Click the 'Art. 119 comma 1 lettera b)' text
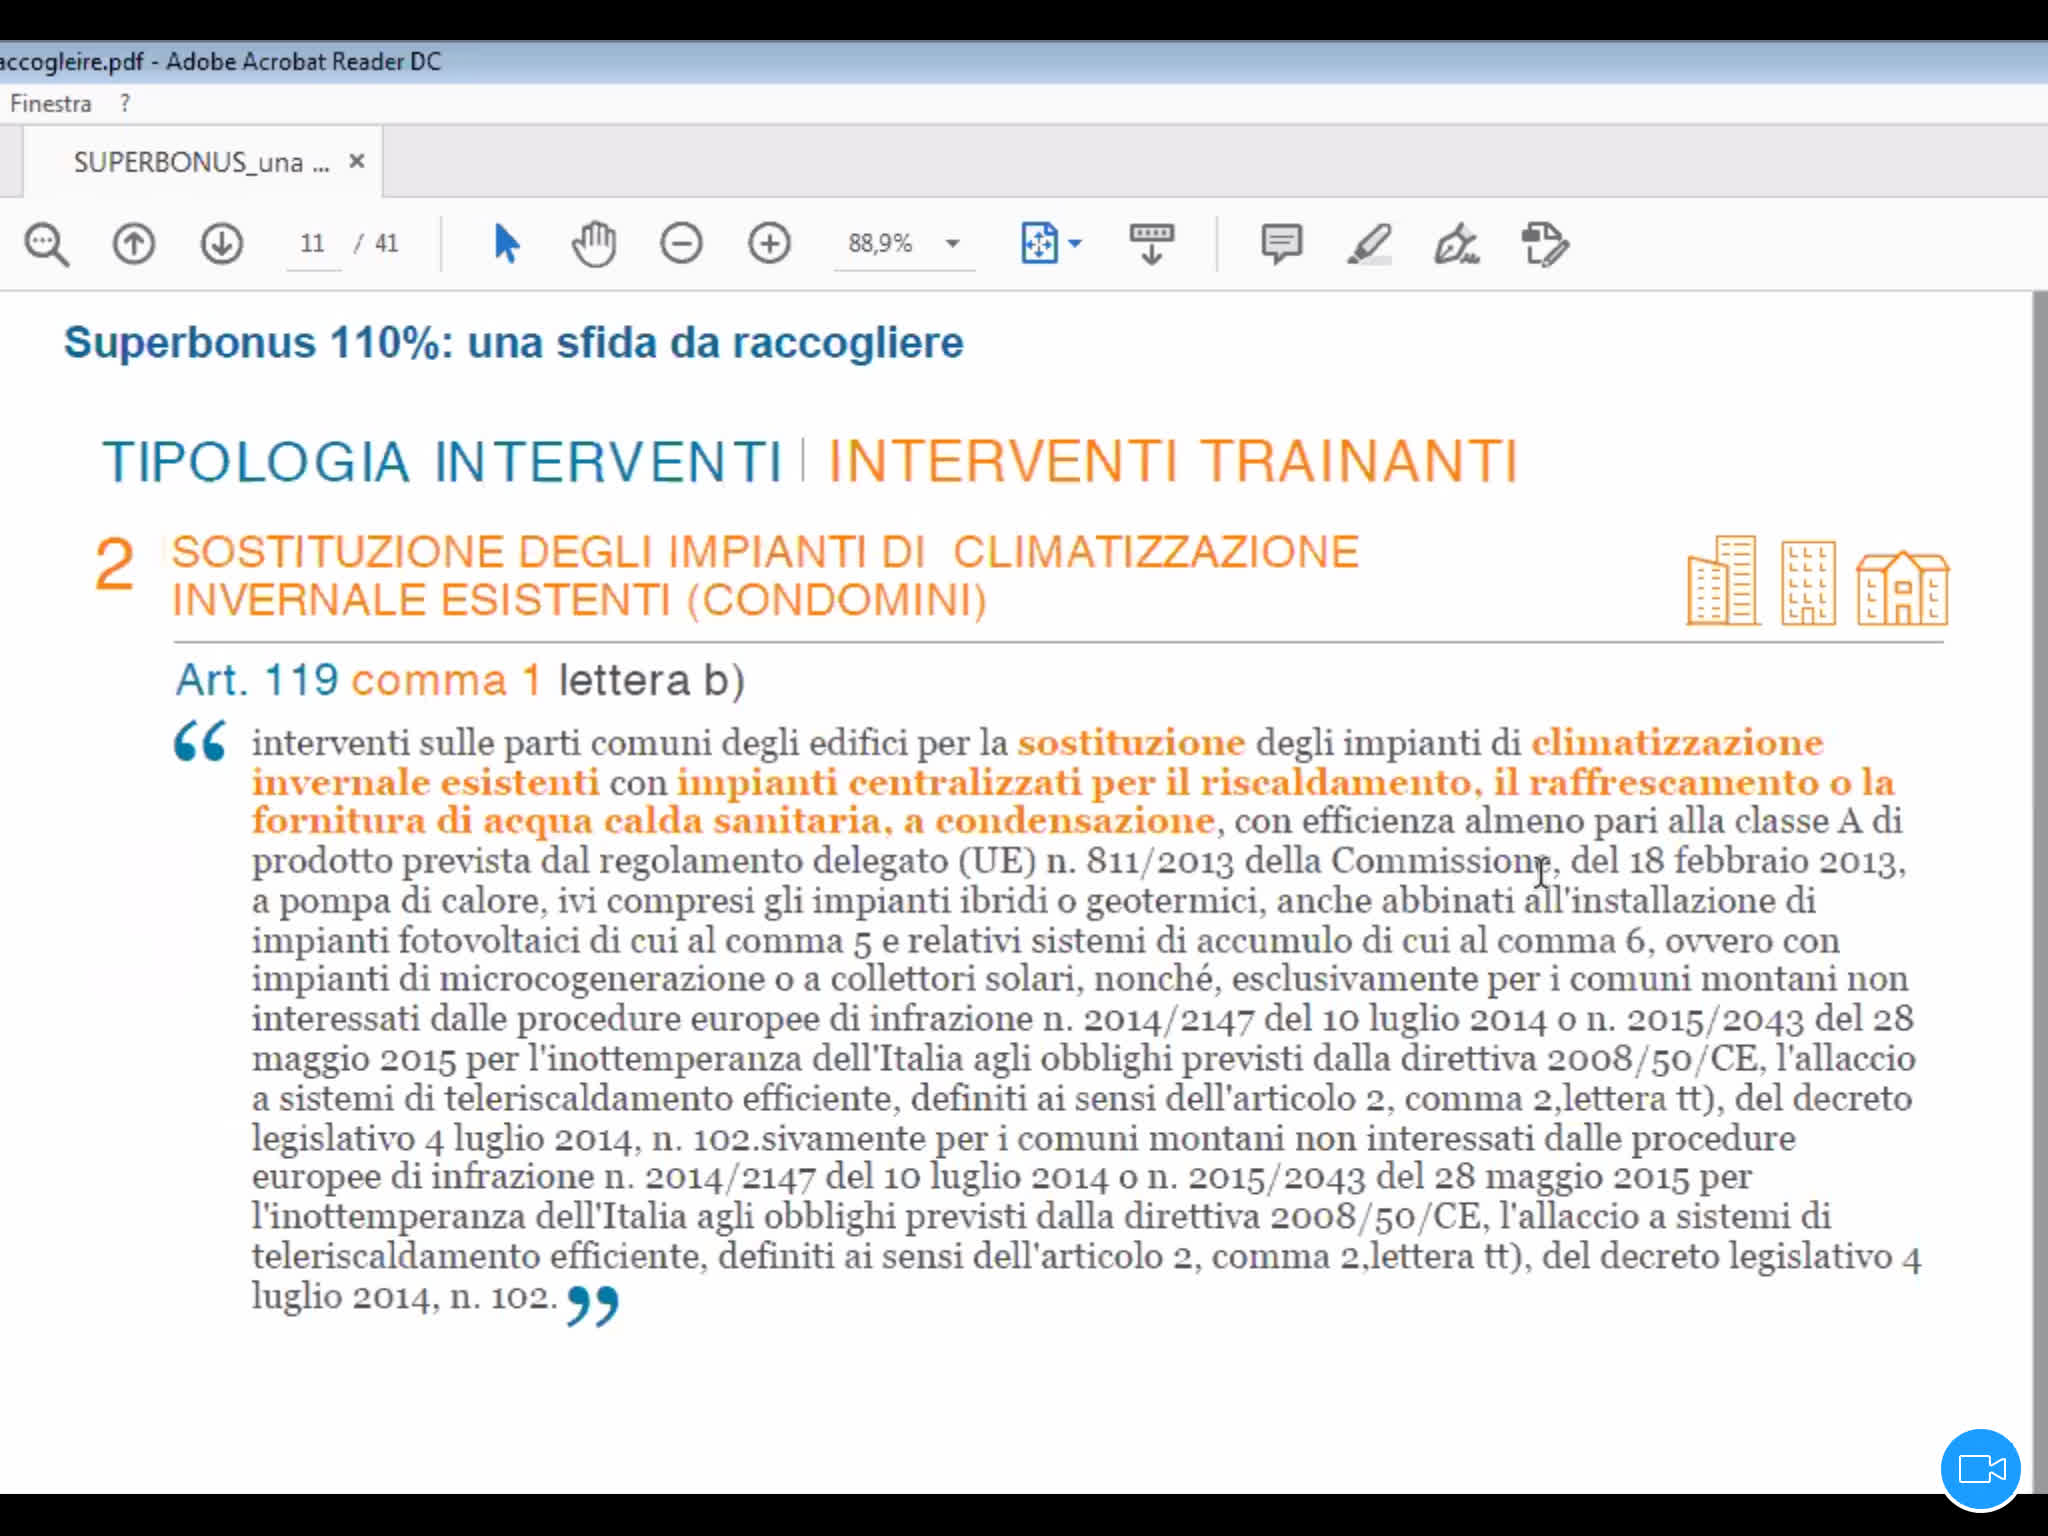Viewport: 2048px width, 1536px height. point(460,680)
